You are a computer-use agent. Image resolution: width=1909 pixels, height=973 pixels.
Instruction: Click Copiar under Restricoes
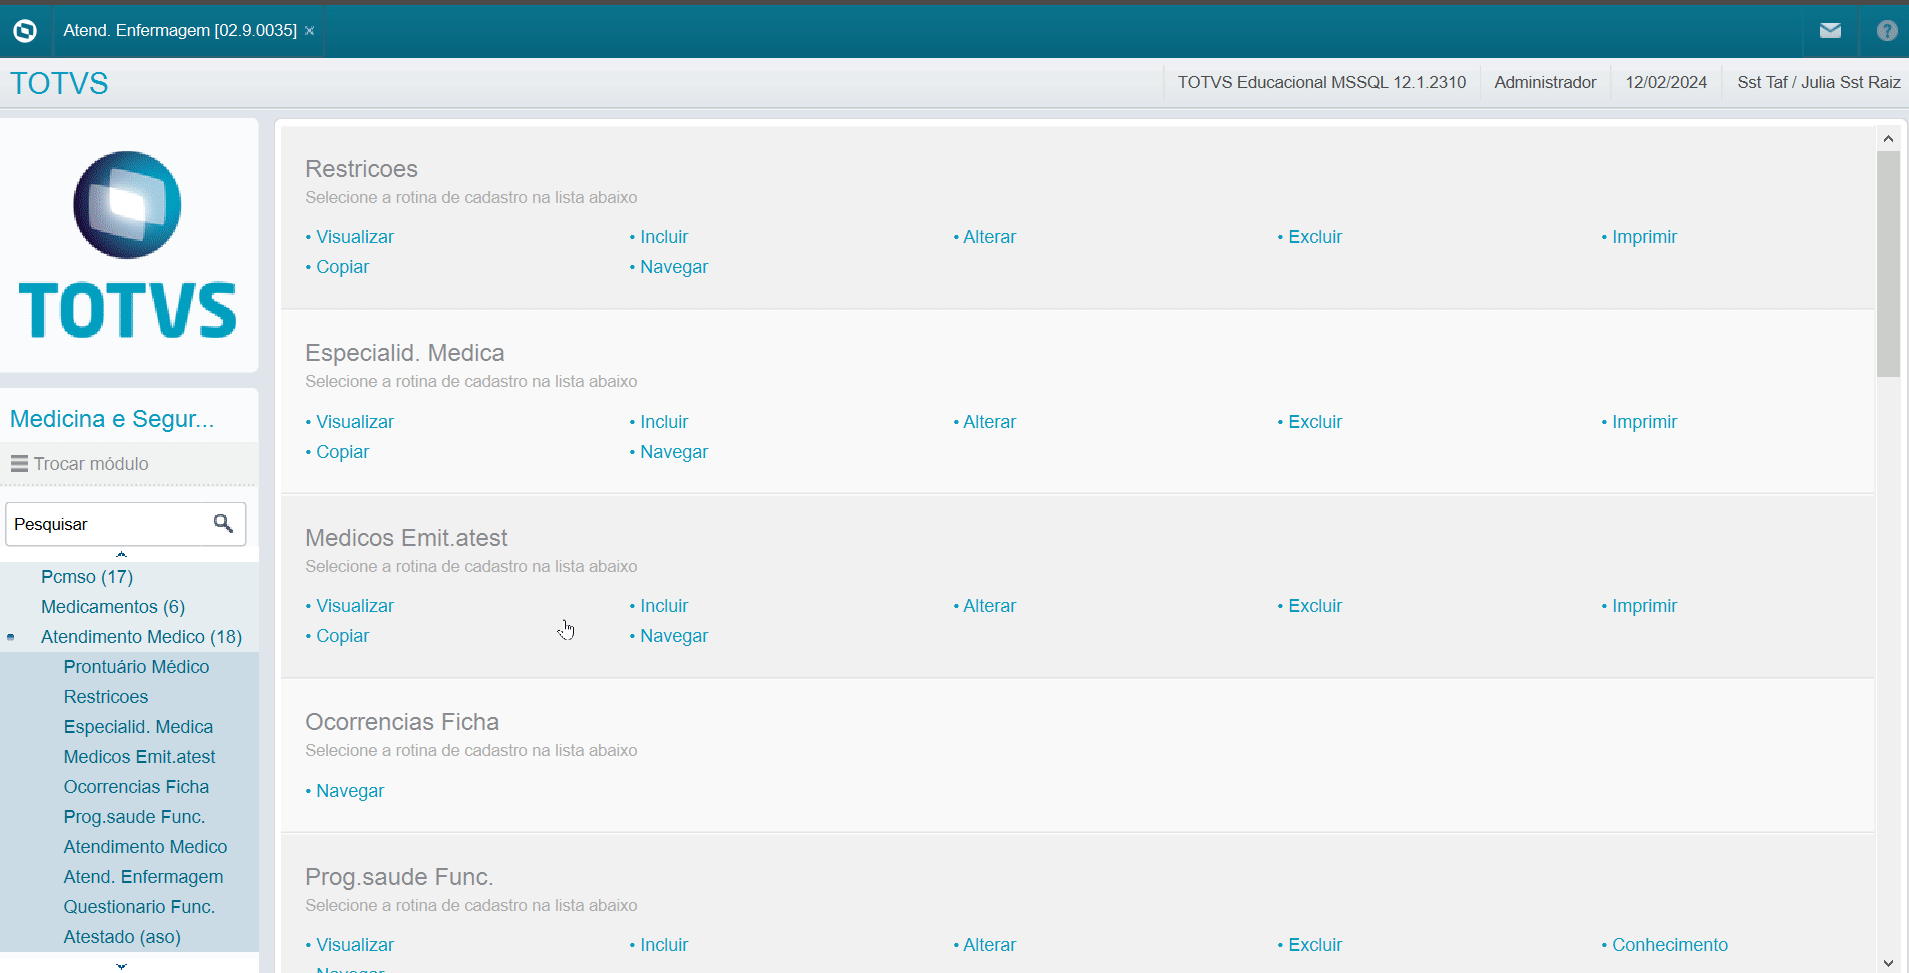pos(342,267)
